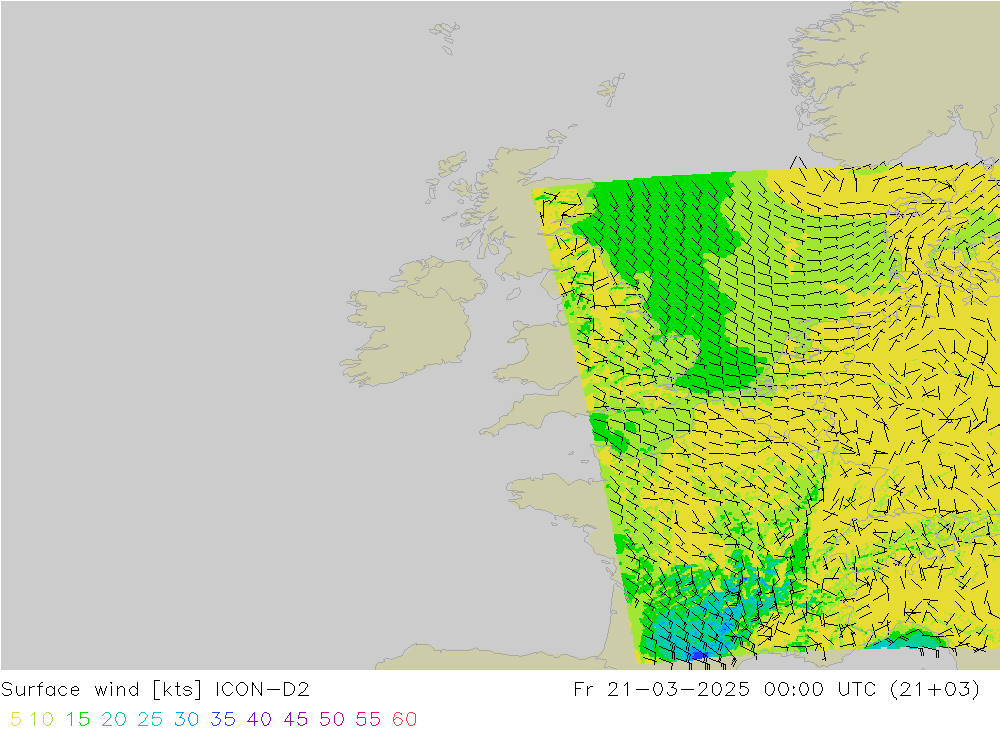Click the blue 35 knots legend value
This screenshot has height=733, width=1000.
[222, 719]
